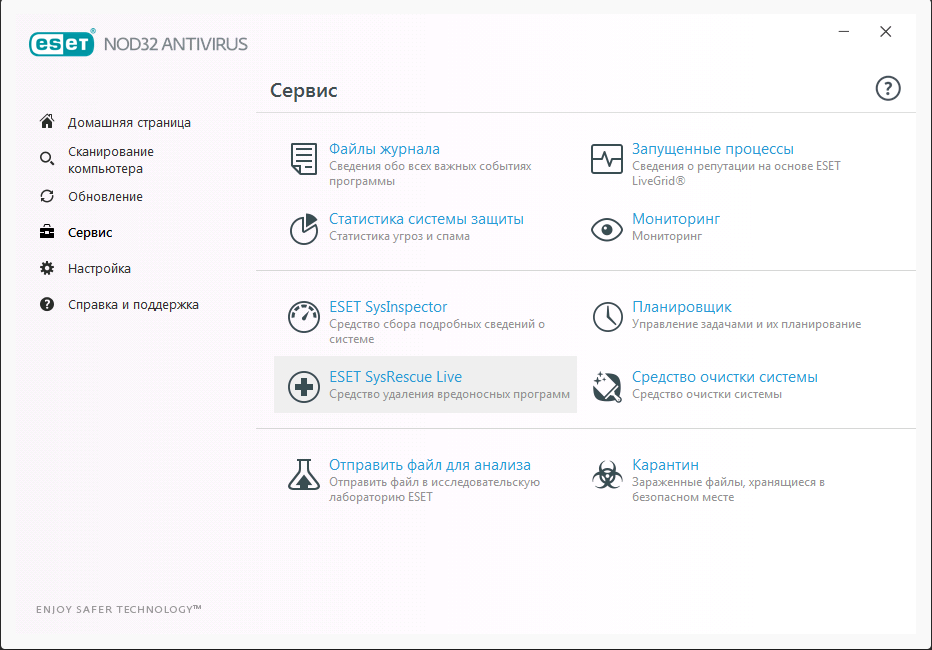Open the Карантин link
The width and height of the screenshot is (932, 650).
click(665, 465)
